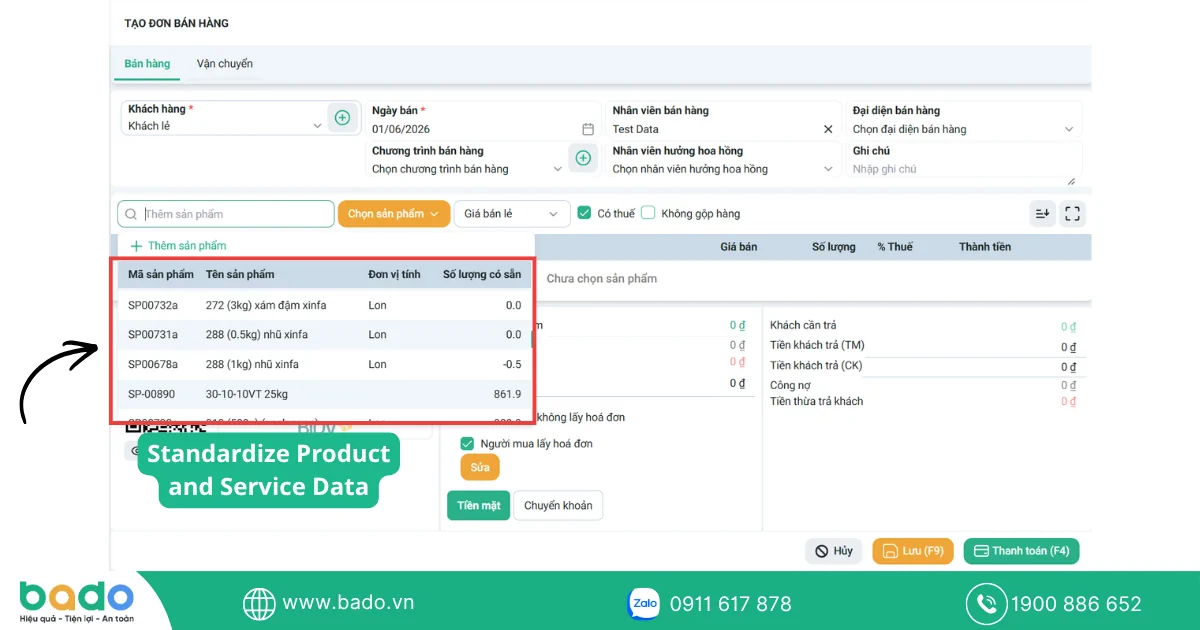Click the Đơn vị tính column header
Viewport: 1200px width, 630px height.
tap(394, 274)
